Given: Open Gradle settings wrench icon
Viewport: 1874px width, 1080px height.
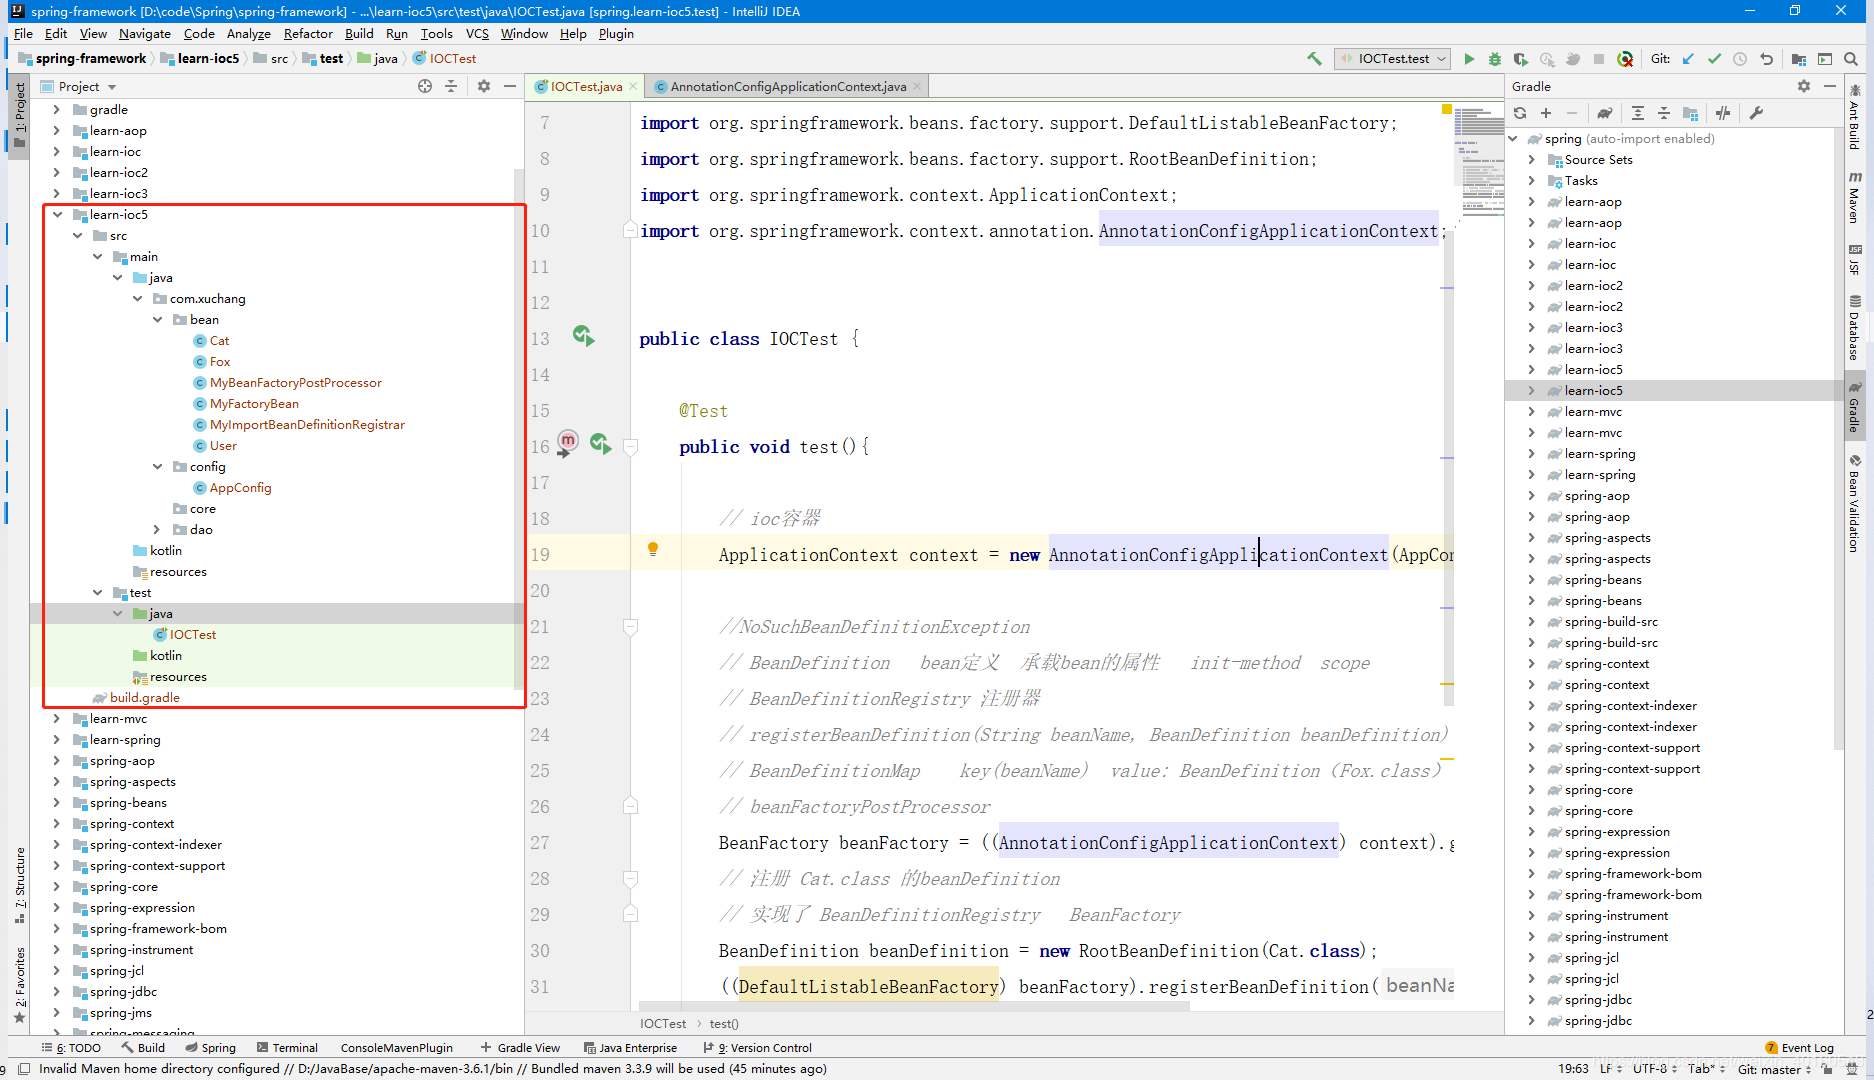Looking at the screenshot, I should [1756, 113].
